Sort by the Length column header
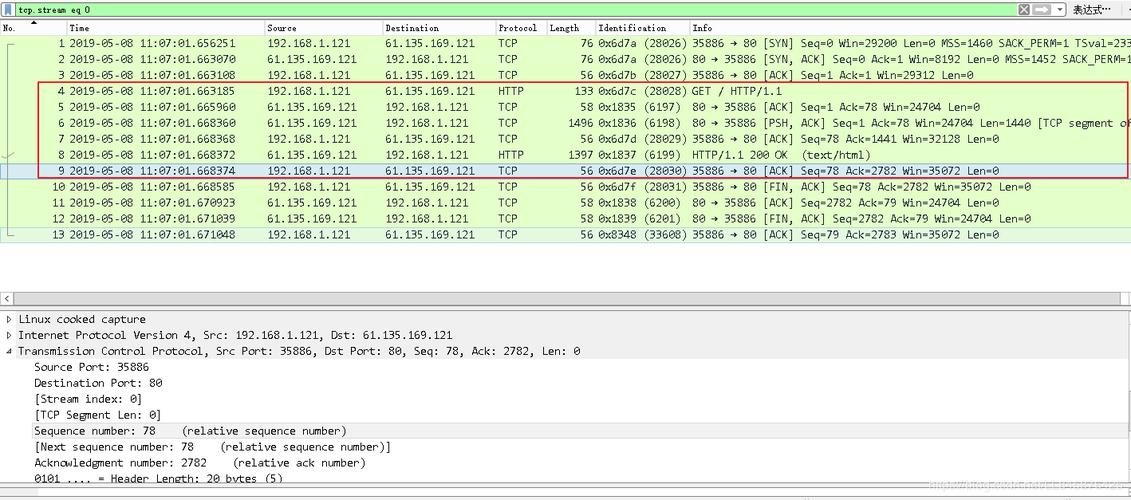This screenshot has width=1131, height=500. click(x=571, y=27)
